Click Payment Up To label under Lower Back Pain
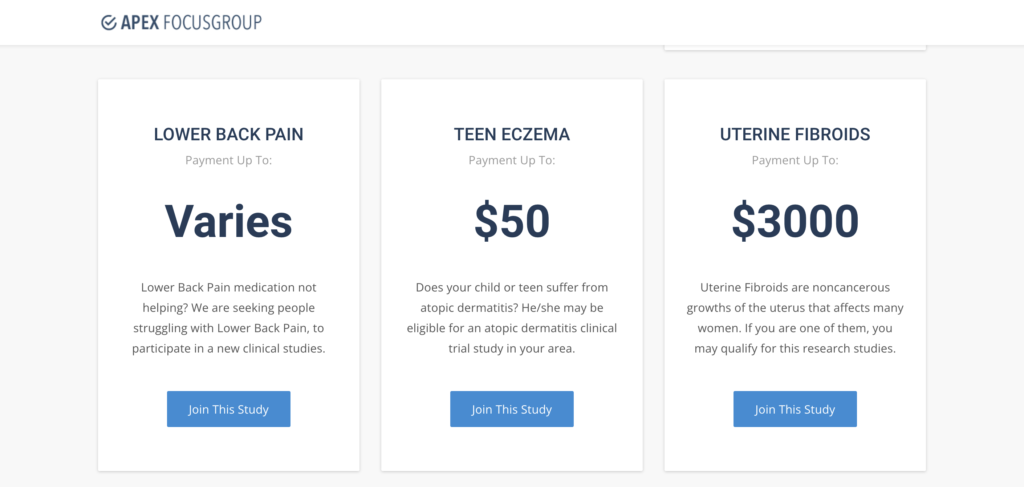Image resolution: width=1024 pixels, height=487 pixels. (229, 160)
